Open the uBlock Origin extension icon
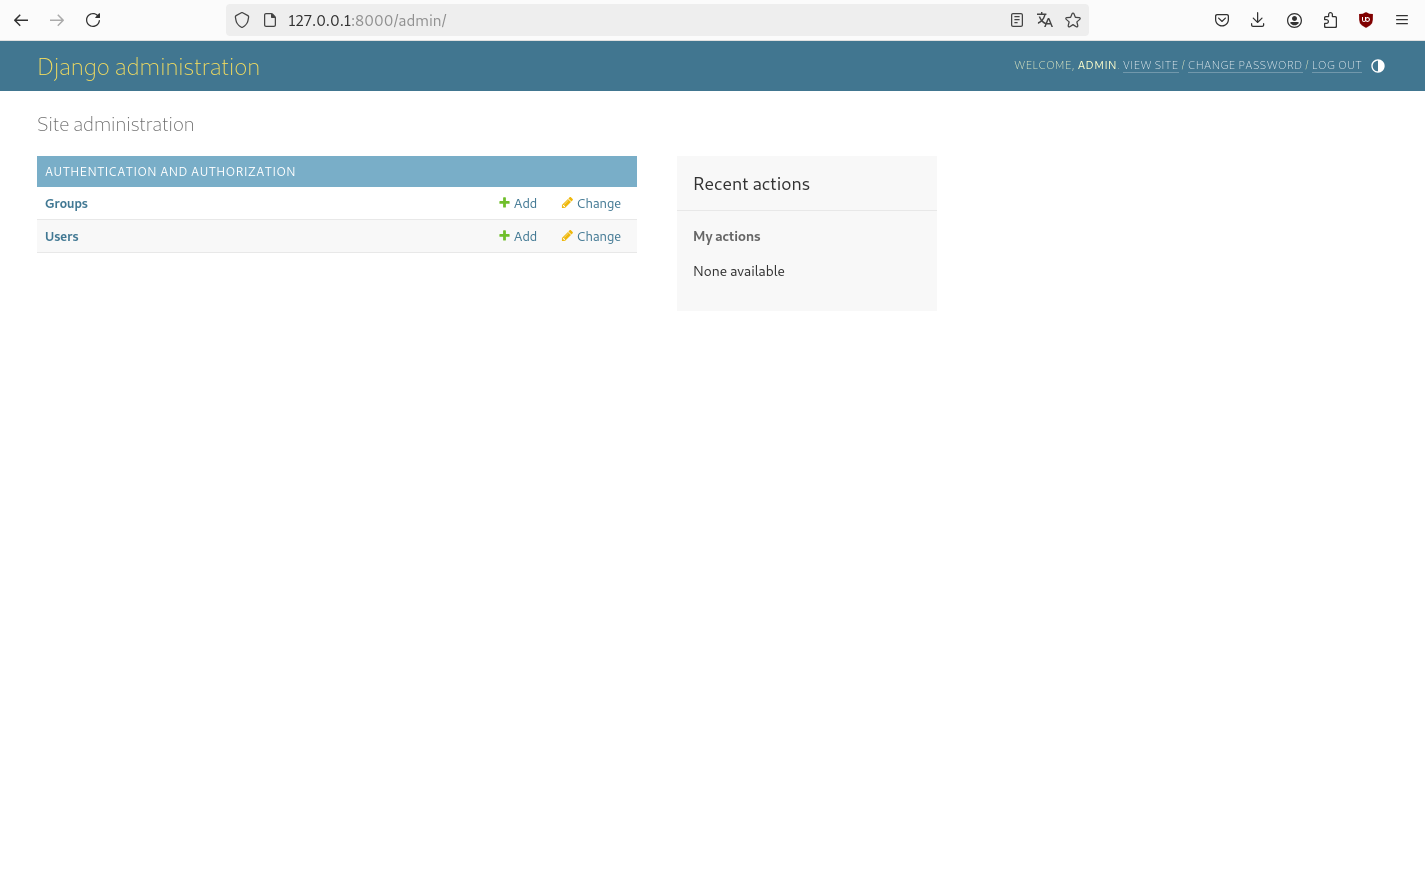Image resolution: width=1425 pixels, height=888 pixels. tap(1366, 20)
